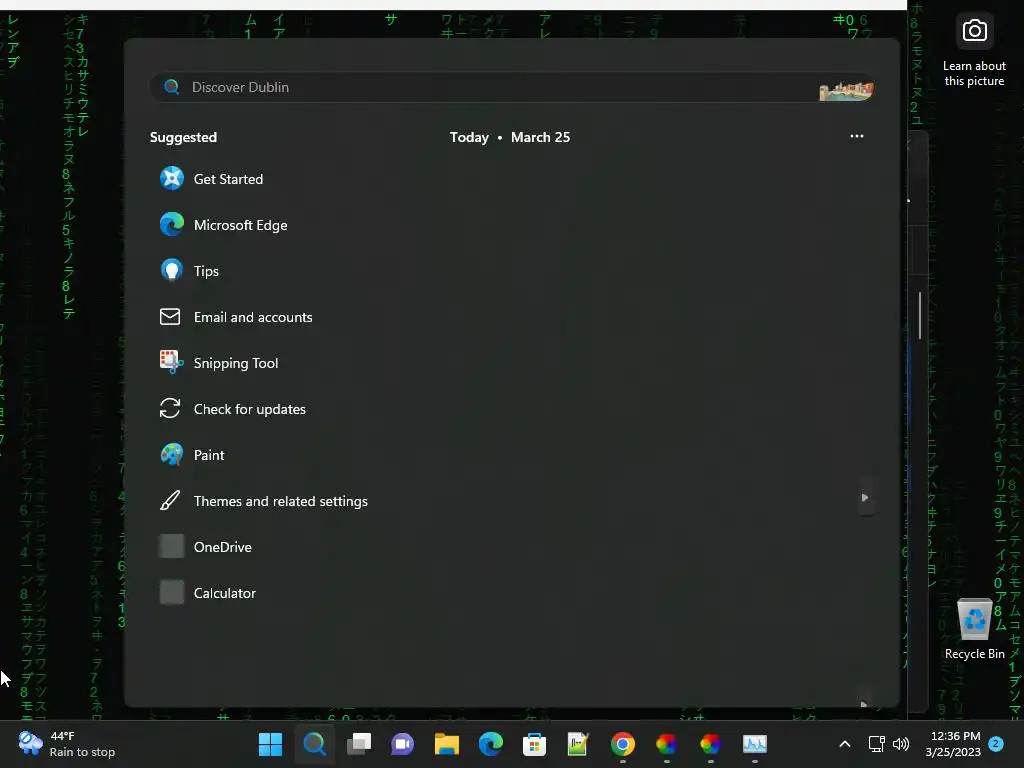The width and height of the screenshot is (1024, 768).
Task: Click the network status tray icon
Action: tap(876, 744)
